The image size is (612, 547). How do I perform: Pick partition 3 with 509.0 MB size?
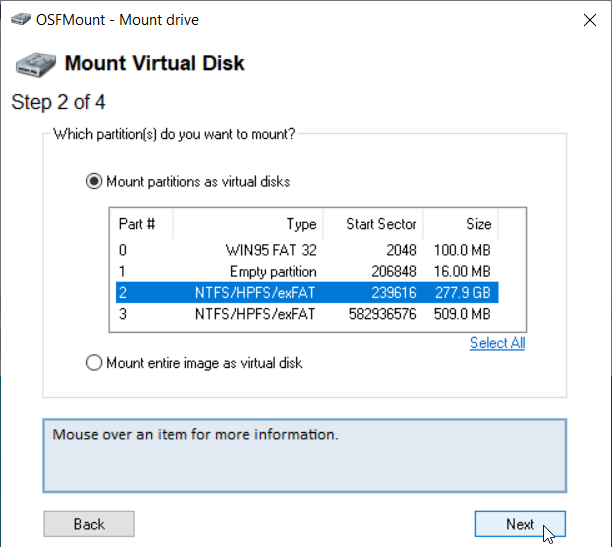[307, 314]
